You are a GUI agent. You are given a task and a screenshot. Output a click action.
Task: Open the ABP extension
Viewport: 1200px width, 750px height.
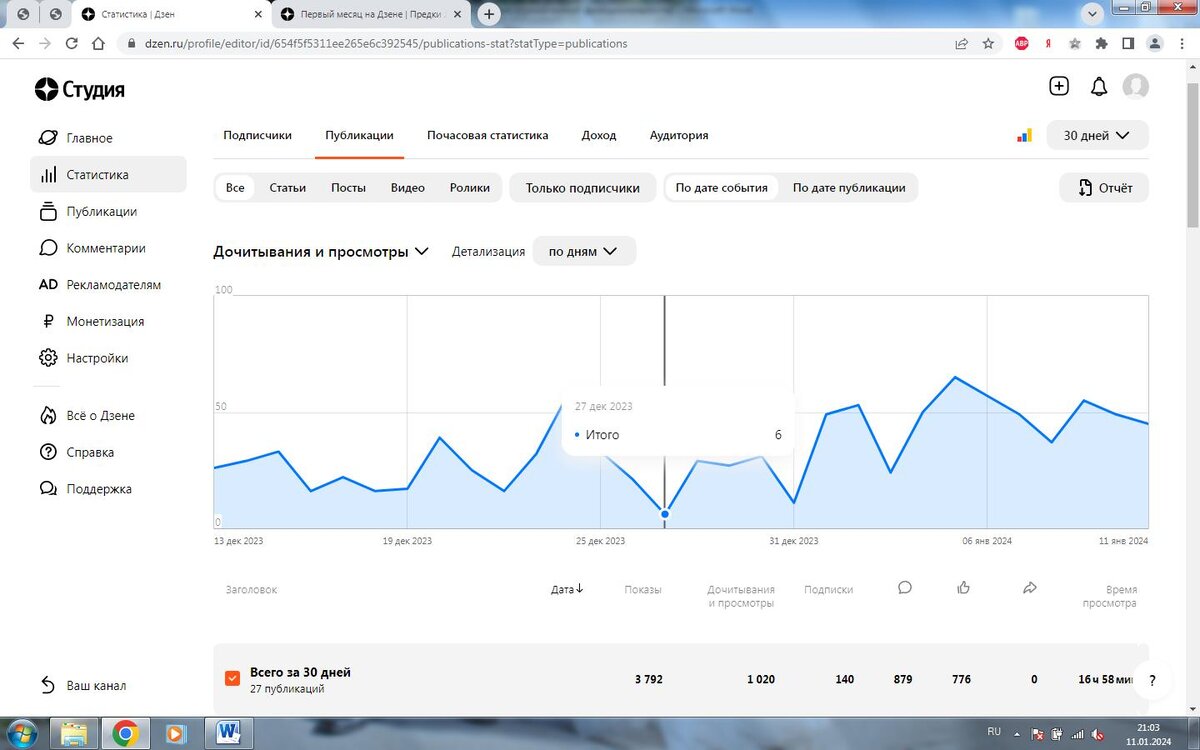(1022, 44)
